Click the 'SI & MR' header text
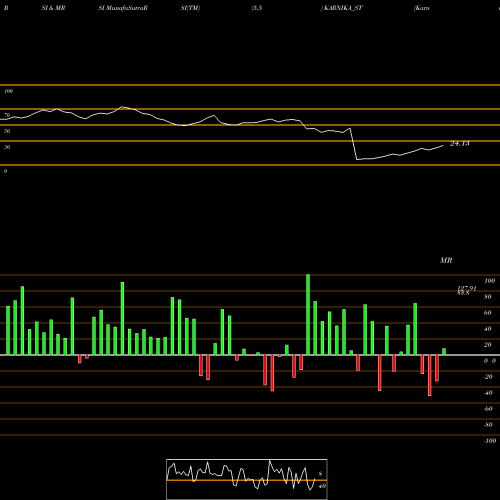Viewport: 500px width, 500px height. [x=53, y=8]
